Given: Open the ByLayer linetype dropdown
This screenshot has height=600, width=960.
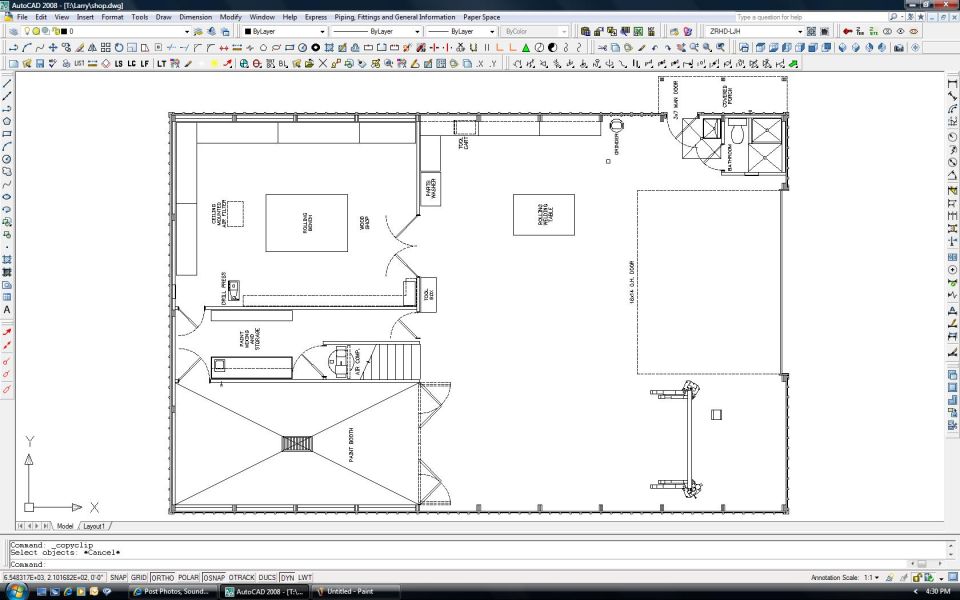Looking at the screenshot, I should pyautogui.click(x=417, y=31).
